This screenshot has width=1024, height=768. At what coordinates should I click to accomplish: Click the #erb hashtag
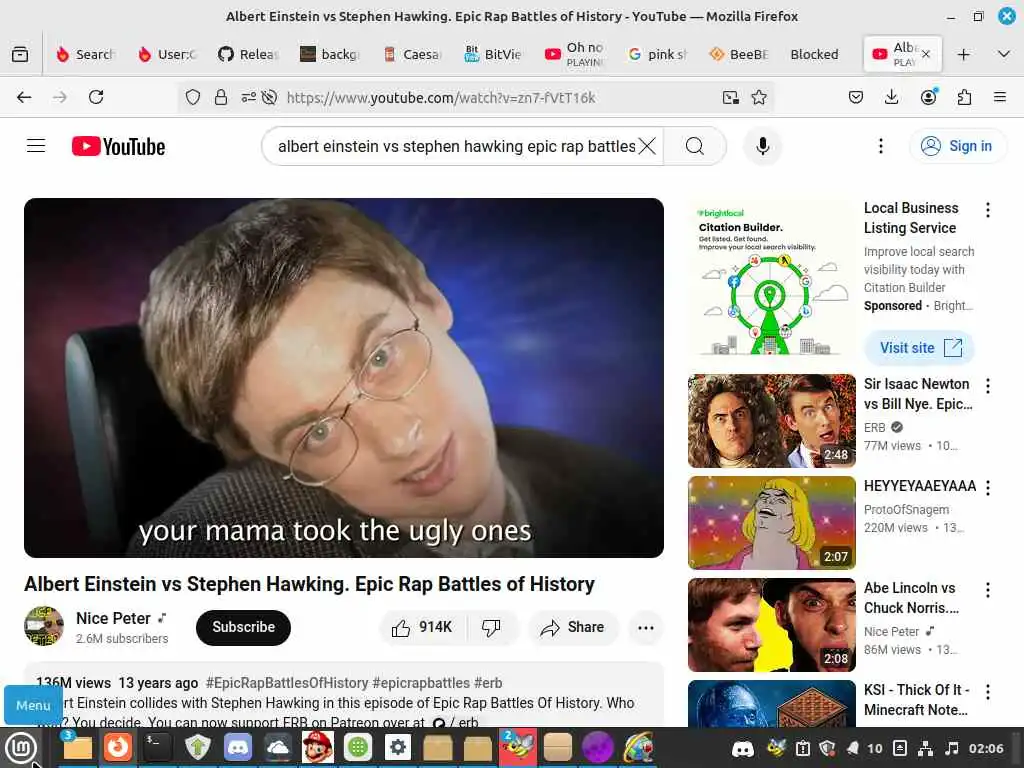tap(488, 683)
